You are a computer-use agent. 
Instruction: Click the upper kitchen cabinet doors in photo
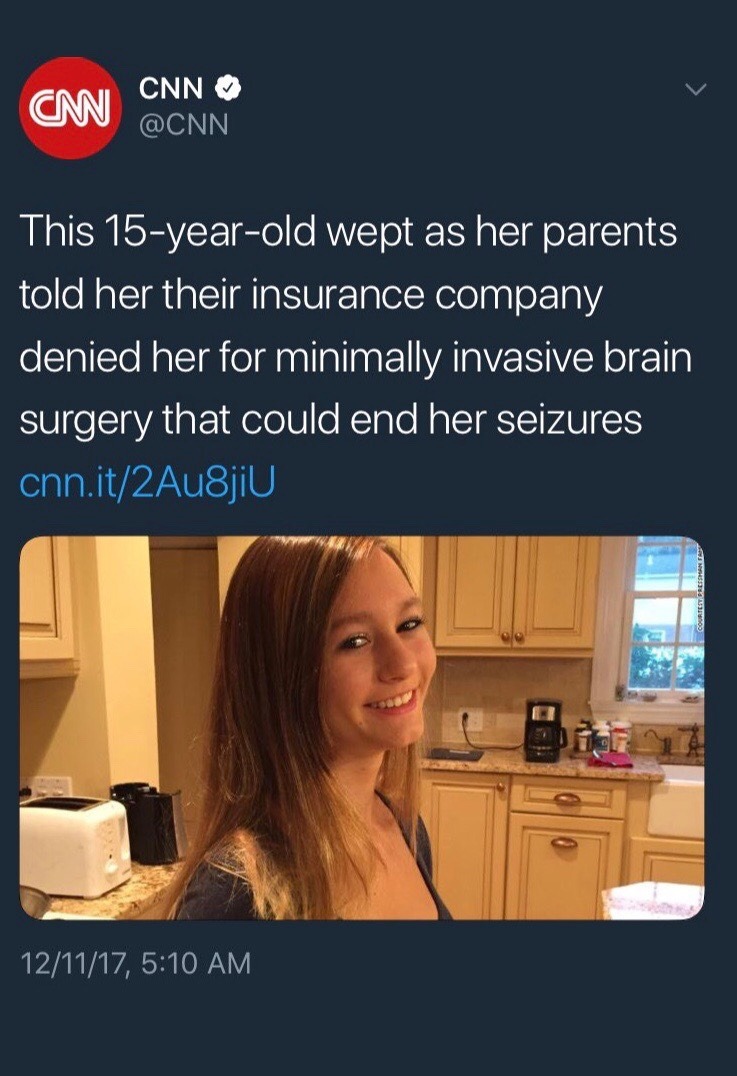[514, 593]
